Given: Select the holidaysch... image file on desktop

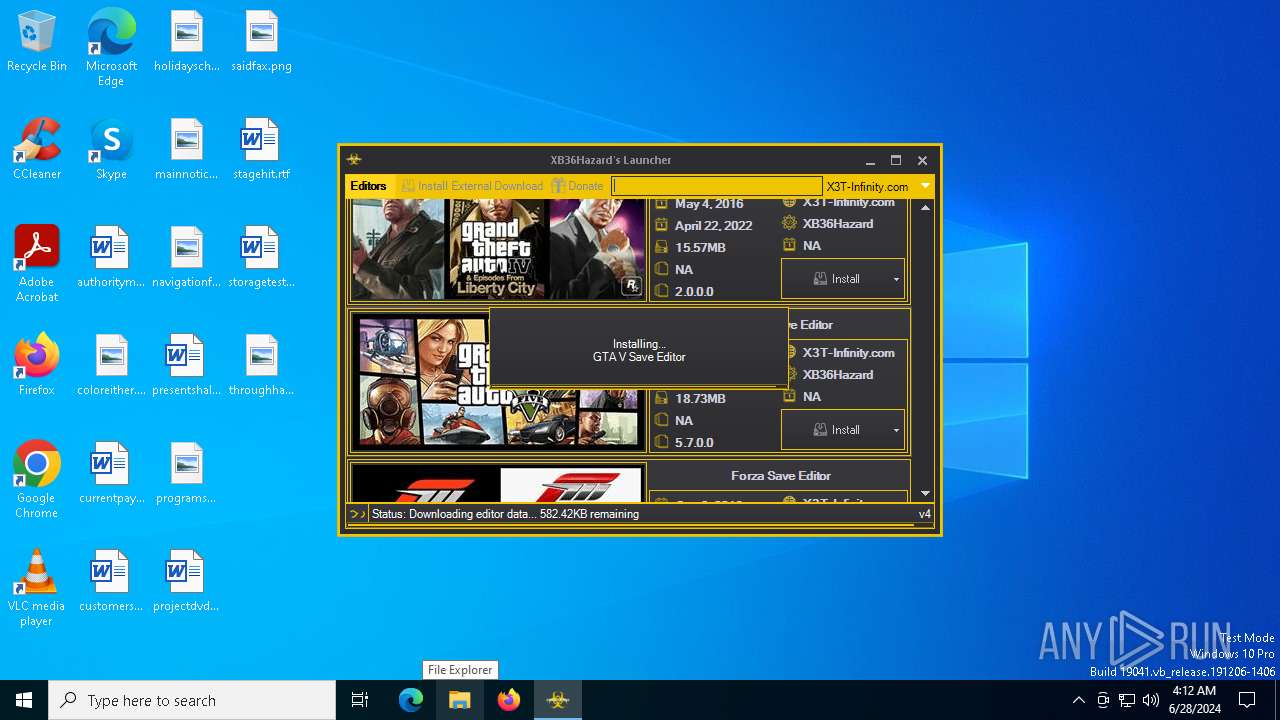Looking at the screenshot, I should pyautogui.click(x=186, y=42).
